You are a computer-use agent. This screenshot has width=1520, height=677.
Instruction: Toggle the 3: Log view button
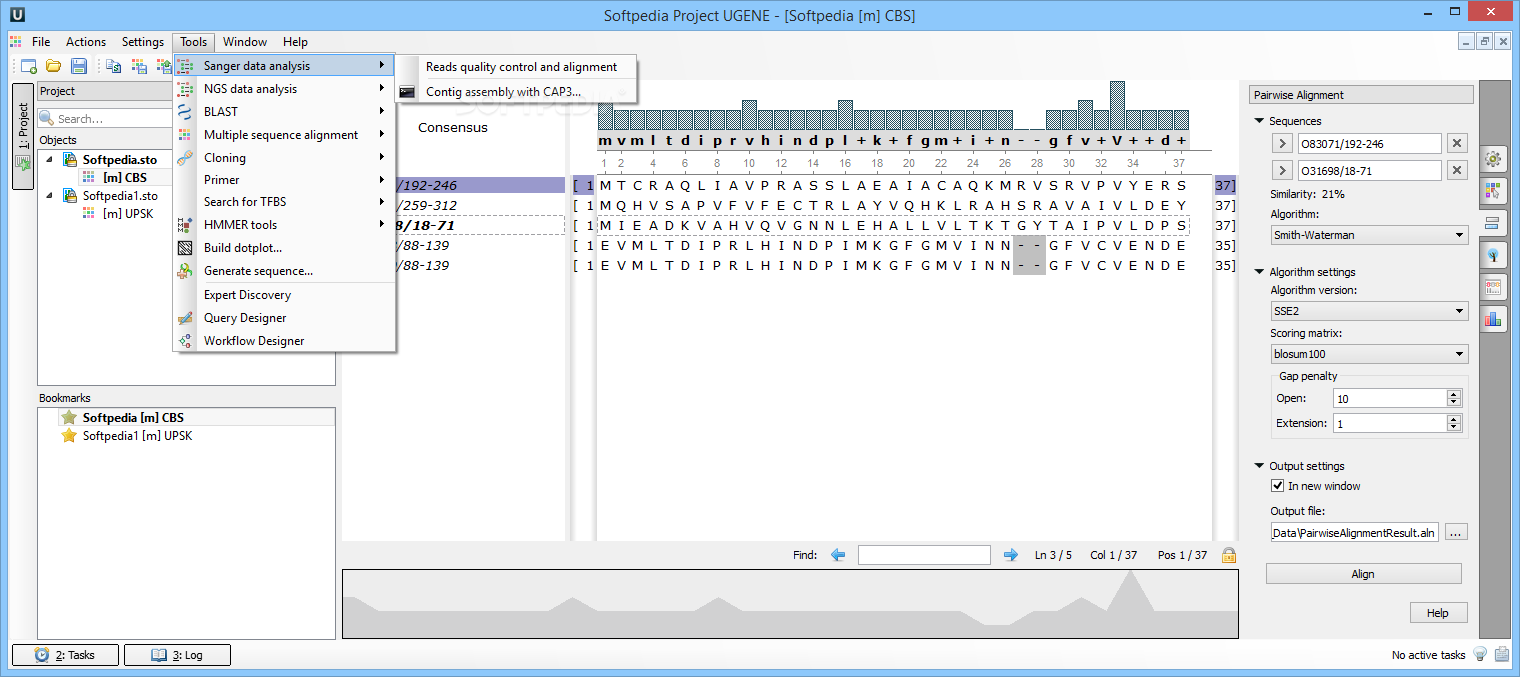point(177,655)
